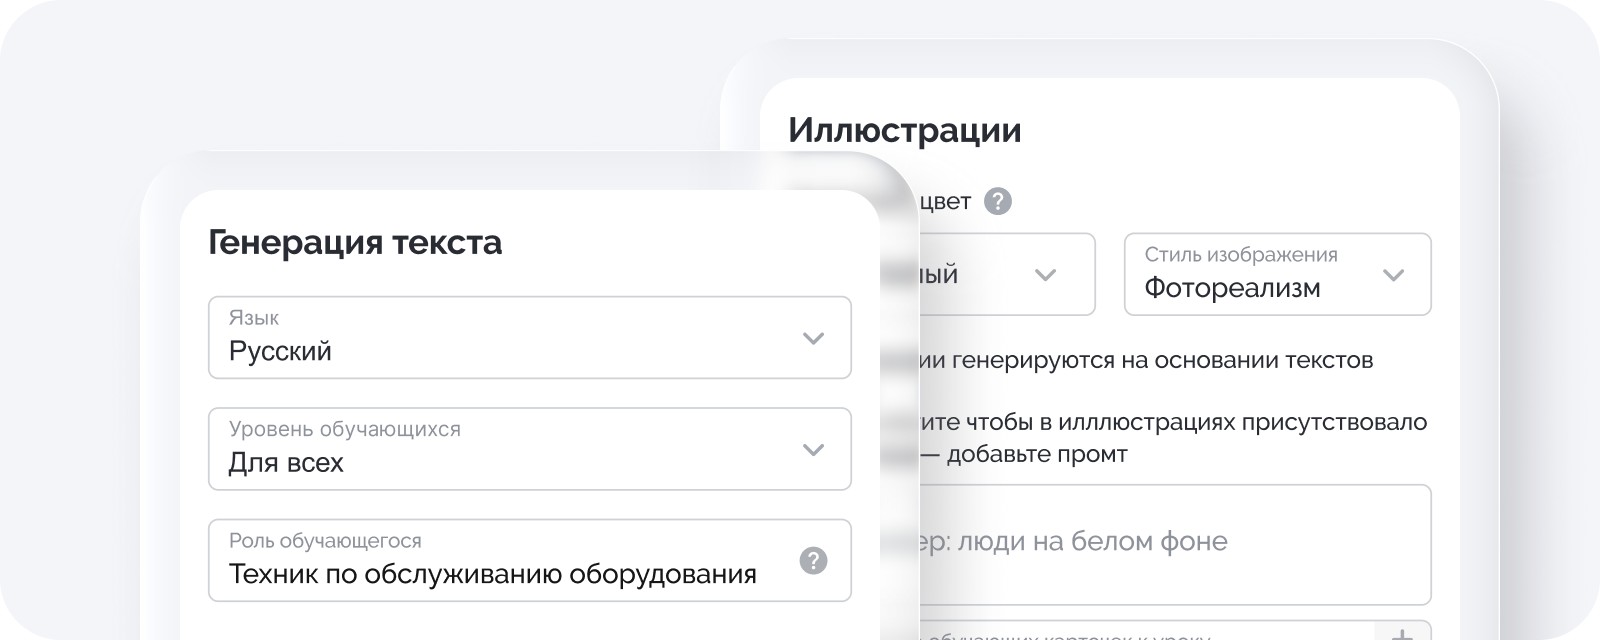
Task: Open the Язык dropdown showing Русский
Action: (x=530, y=338)
